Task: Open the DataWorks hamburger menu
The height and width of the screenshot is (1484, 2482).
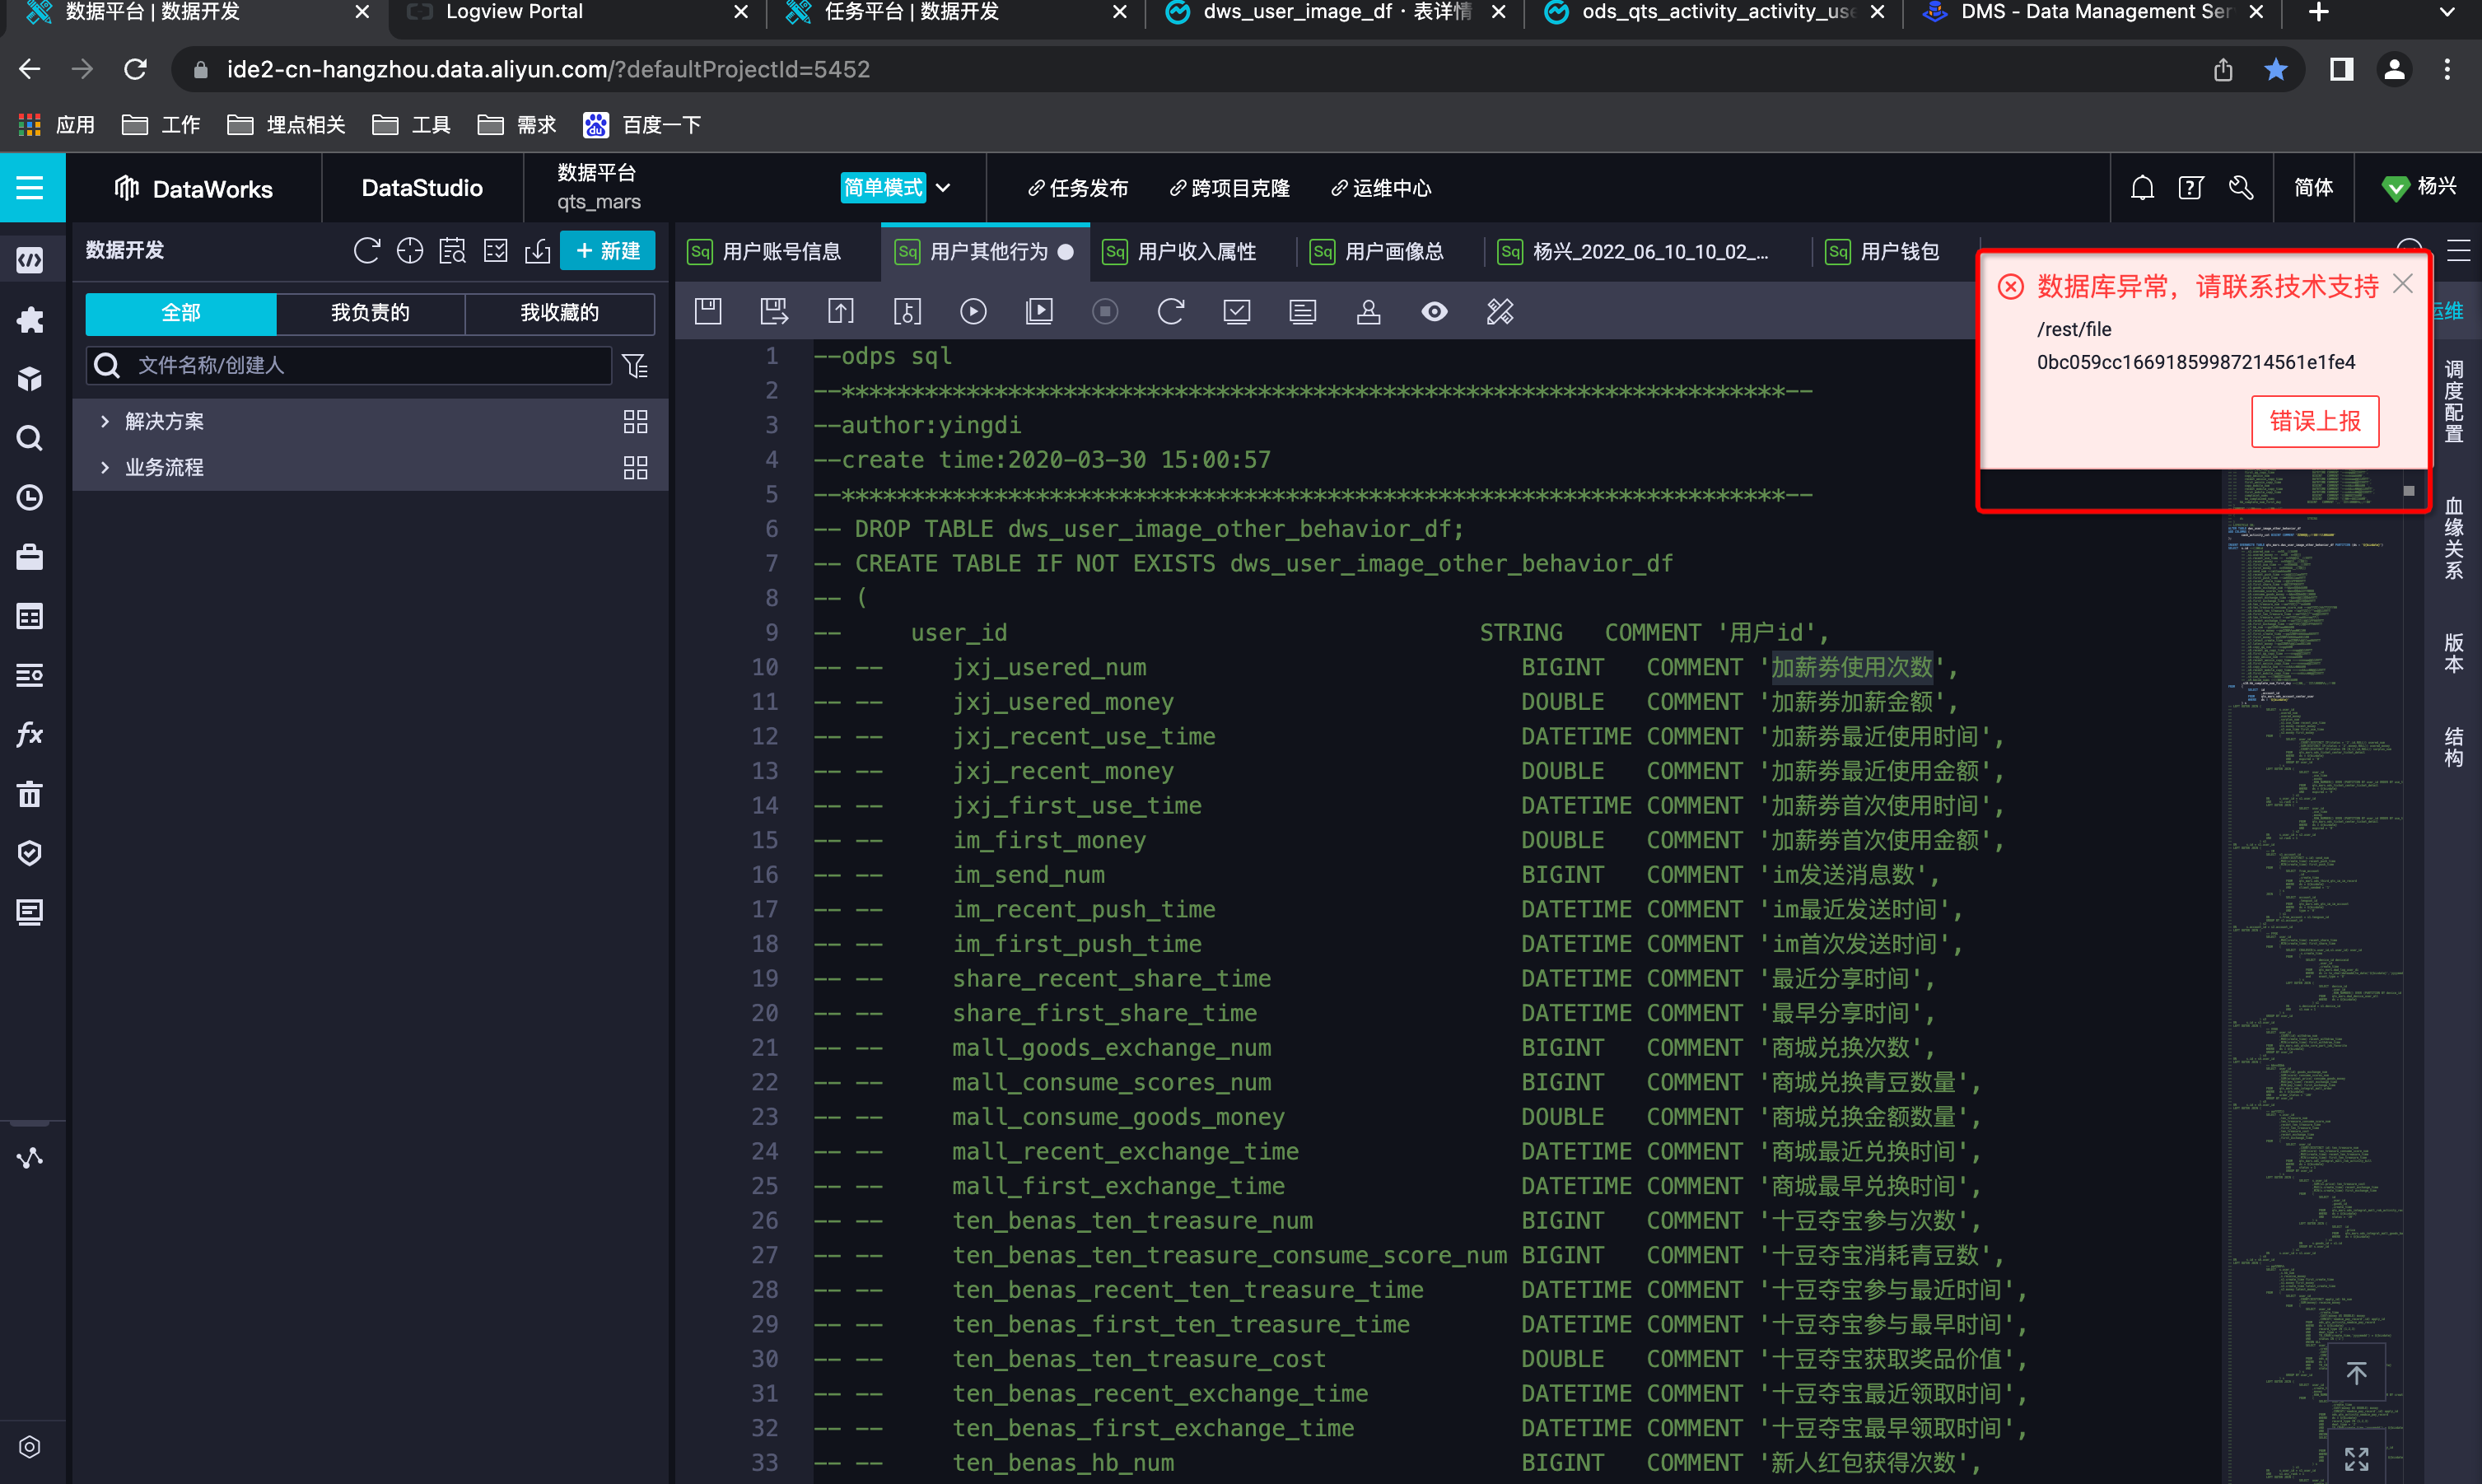Action: pos(30,188)
